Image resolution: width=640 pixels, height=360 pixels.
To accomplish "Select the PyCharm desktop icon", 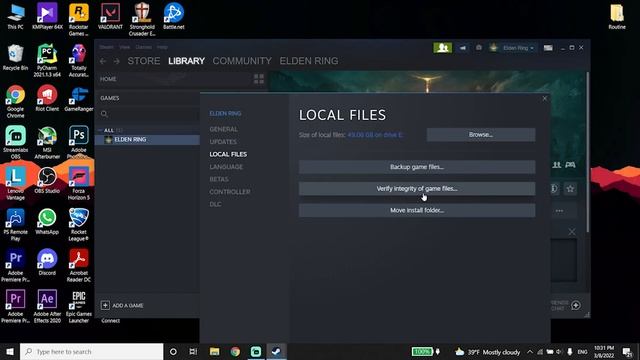I will click(47, 60).
